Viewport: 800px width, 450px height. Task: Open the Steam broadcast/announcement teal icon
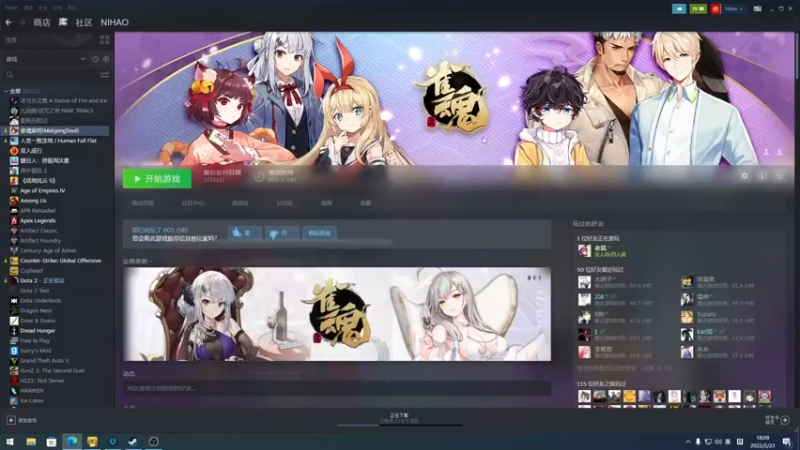coord(679,9)
